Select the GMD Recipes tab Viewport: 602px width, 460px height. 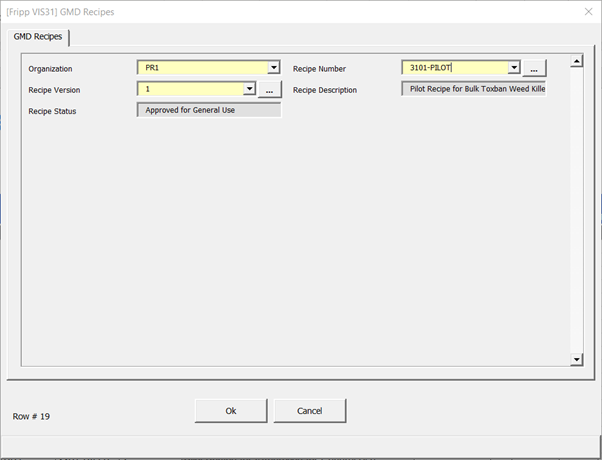[x=38, y=37]
